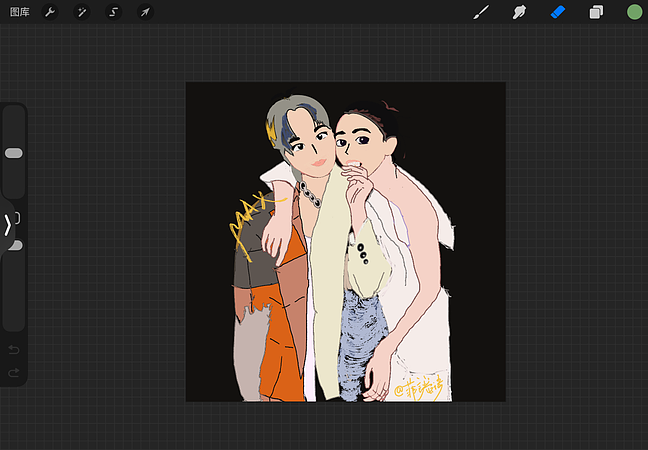Click the redo arrow in sidebar

[x=14, y=373]
